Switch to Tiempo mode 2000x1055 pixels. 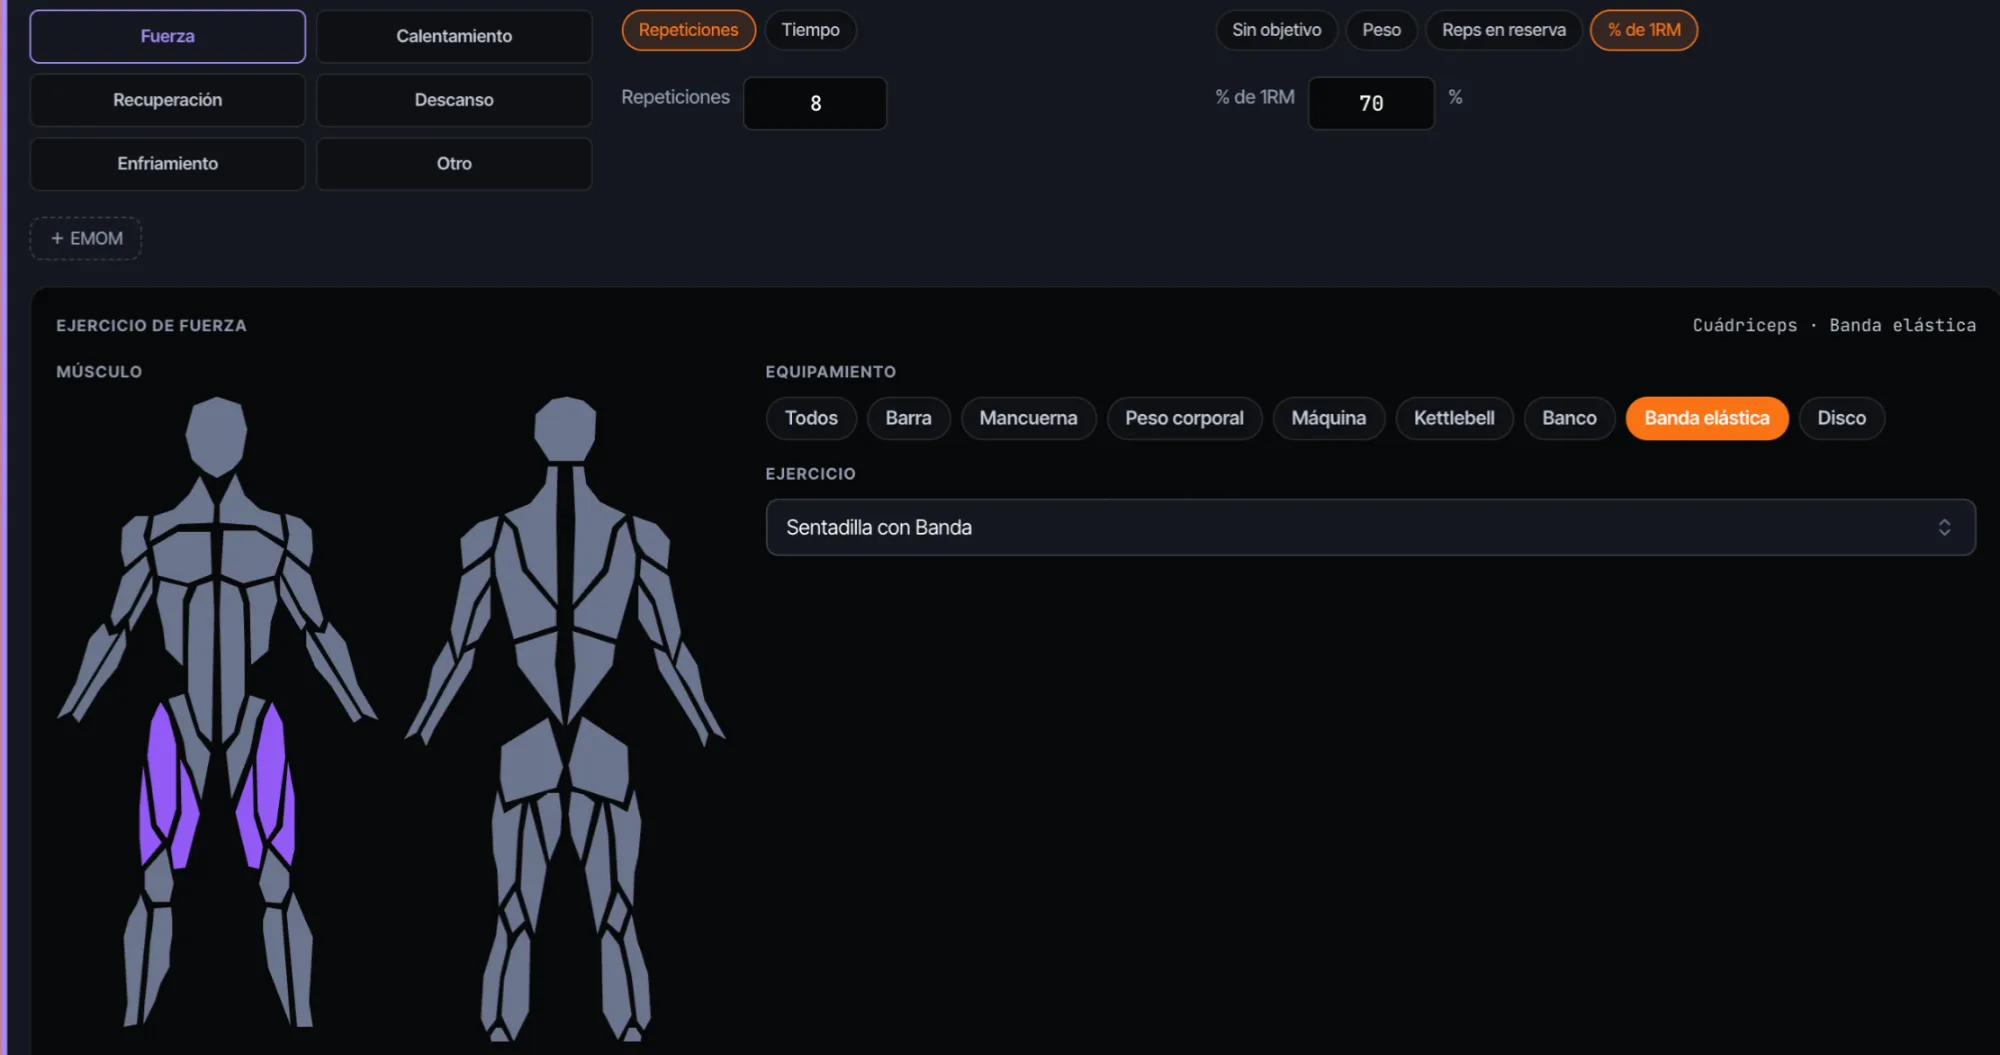click(x=810, y=30)
